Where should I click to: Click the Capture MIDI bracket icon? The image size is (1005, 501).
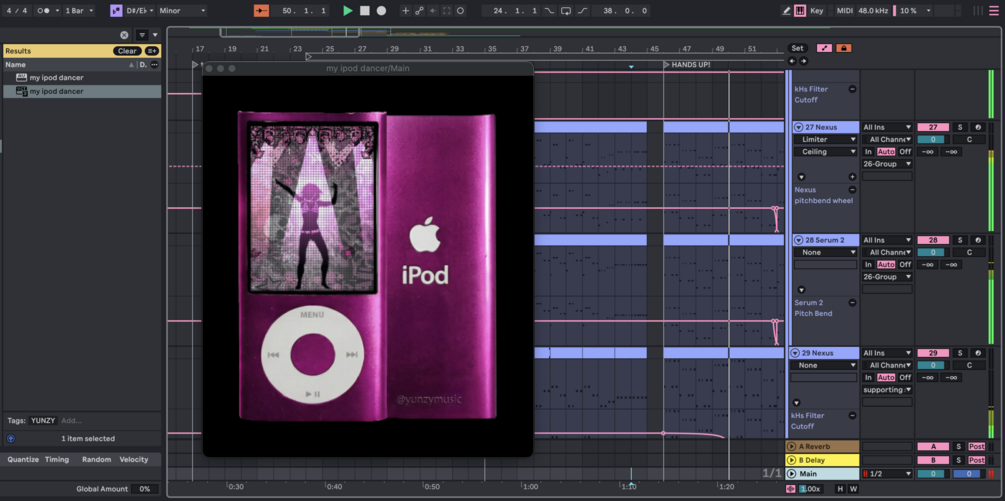447,11
